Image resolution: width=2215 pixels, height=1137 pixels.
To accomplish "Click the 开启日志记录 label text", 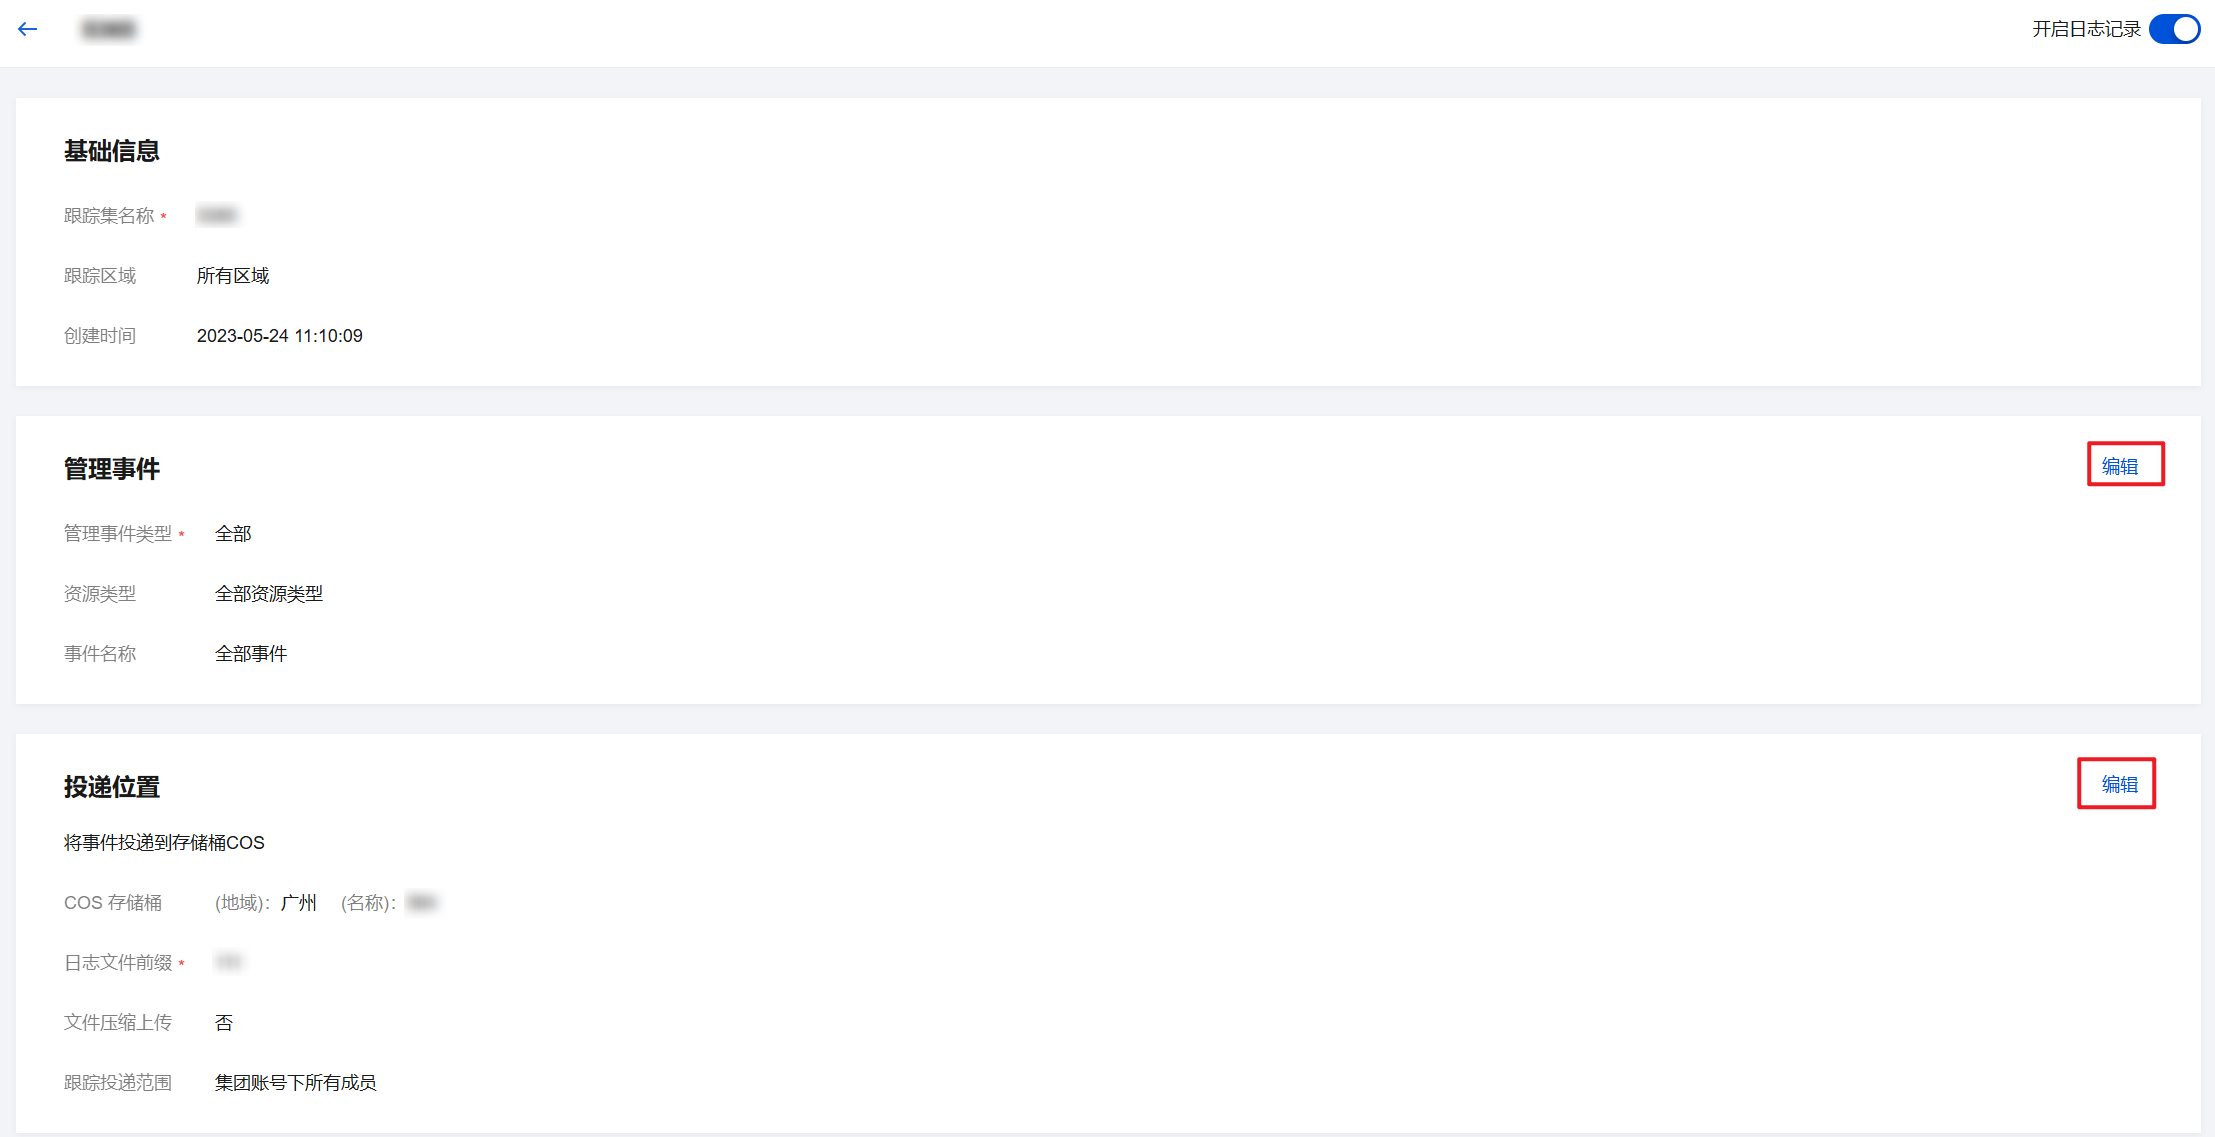I will pos(2086,29).
